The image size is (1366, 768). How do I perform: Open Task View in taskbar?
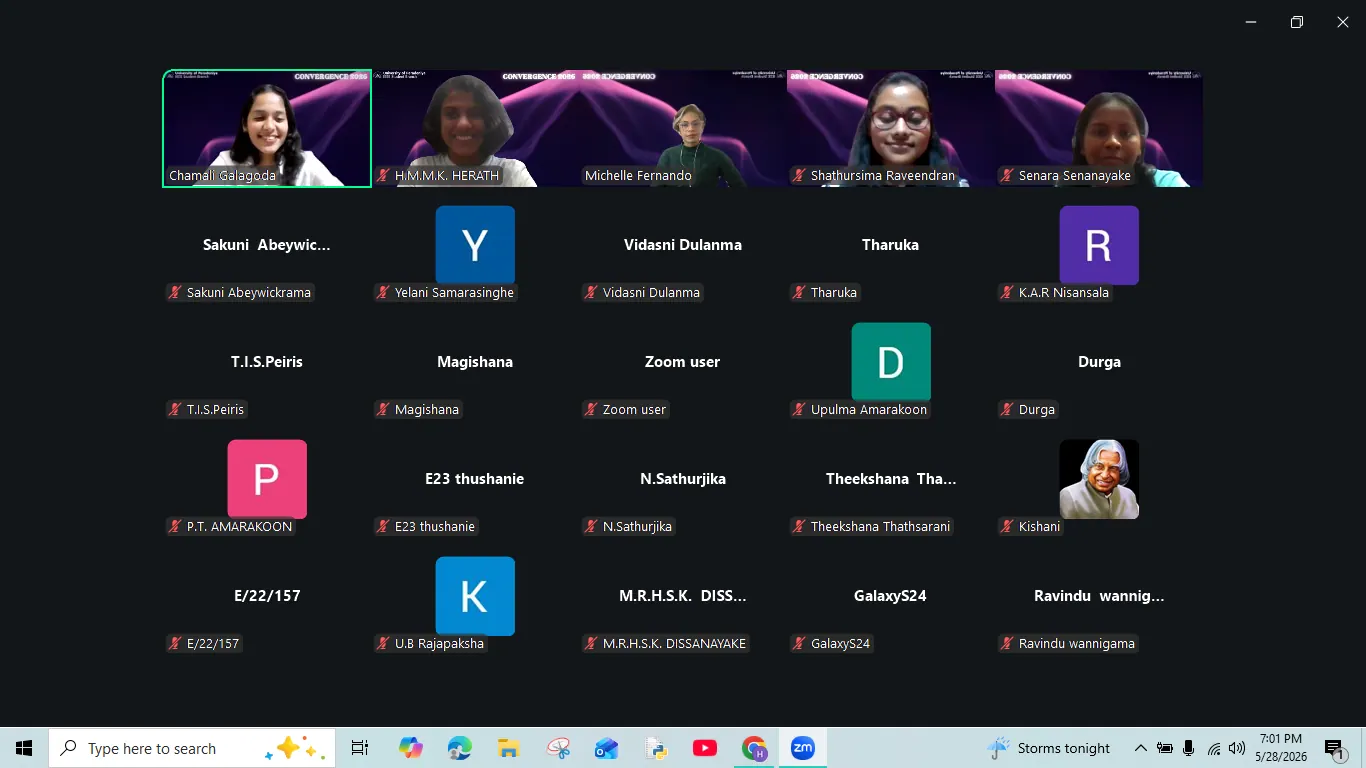(x=360, y=748)
